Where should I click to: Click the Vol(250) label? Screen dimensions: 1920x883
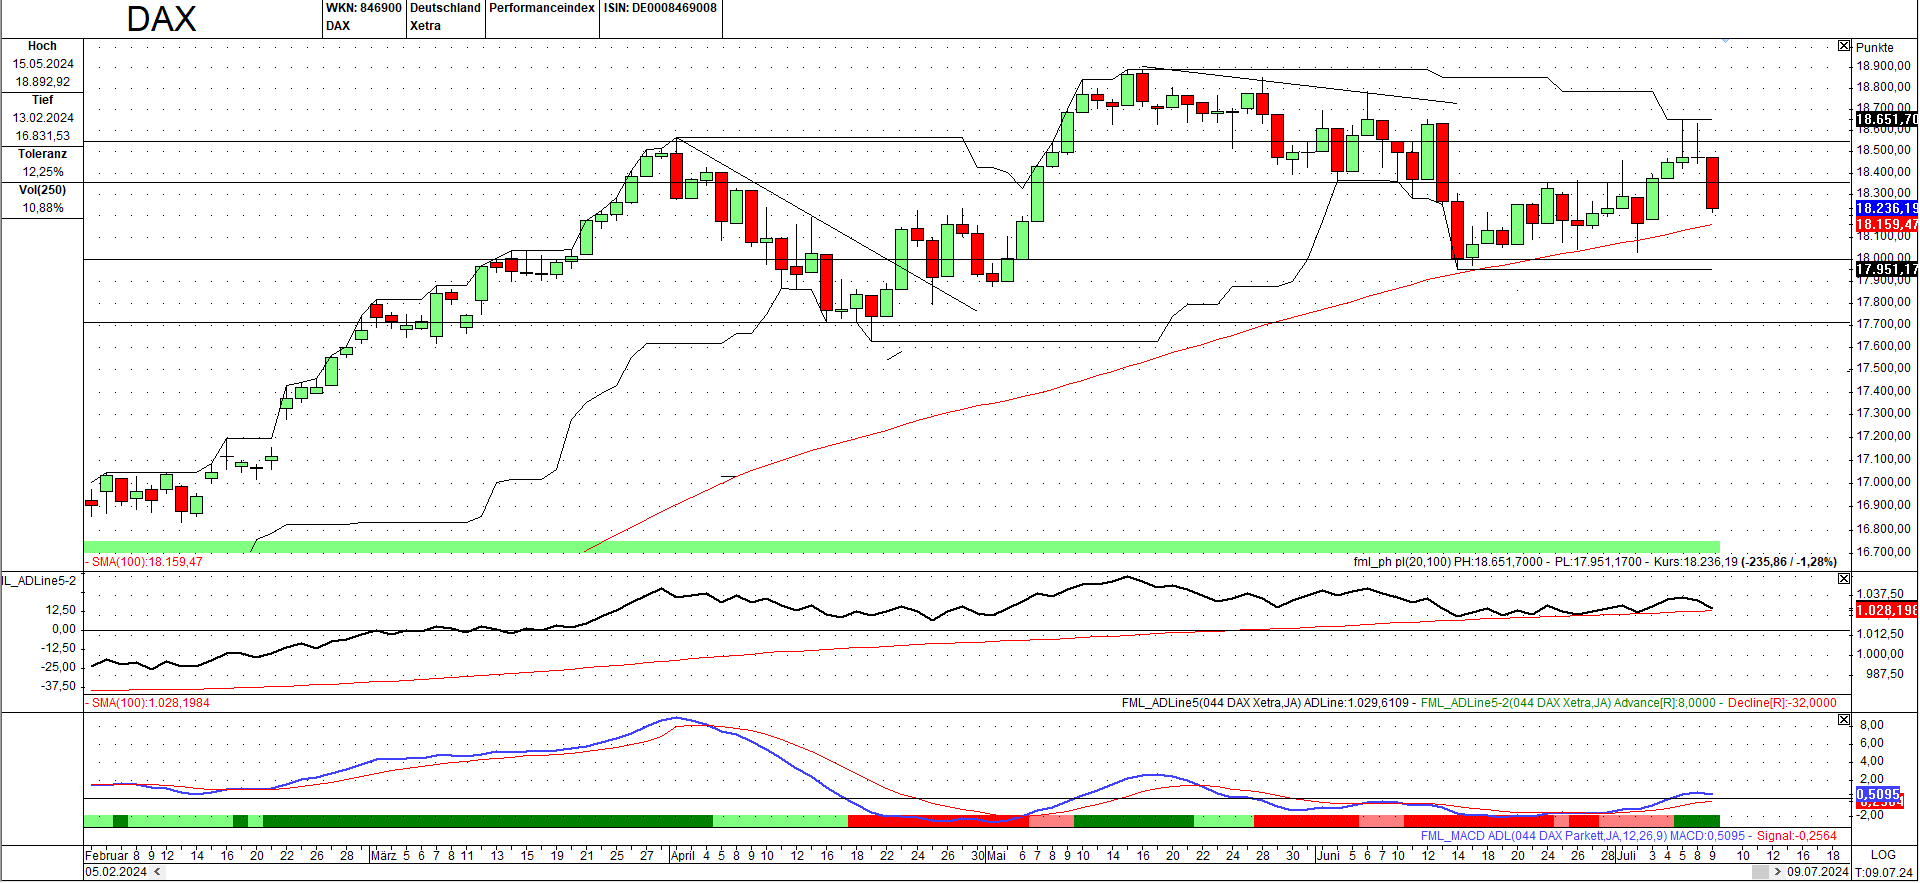point(42,190)
